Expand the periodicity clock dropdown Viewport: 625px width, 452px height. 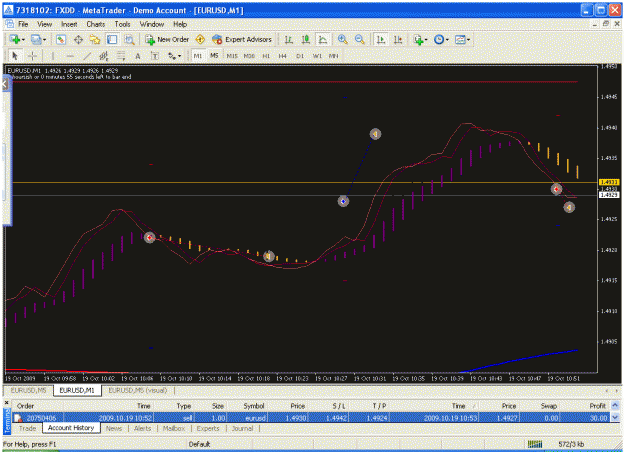click(447, 40)
